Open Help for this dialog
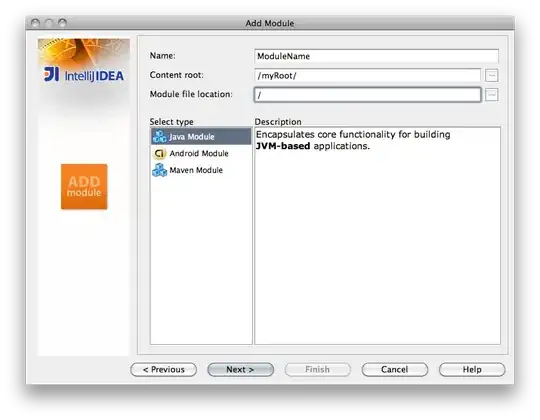This screenshot has height=420, width=540. [472, 369]
